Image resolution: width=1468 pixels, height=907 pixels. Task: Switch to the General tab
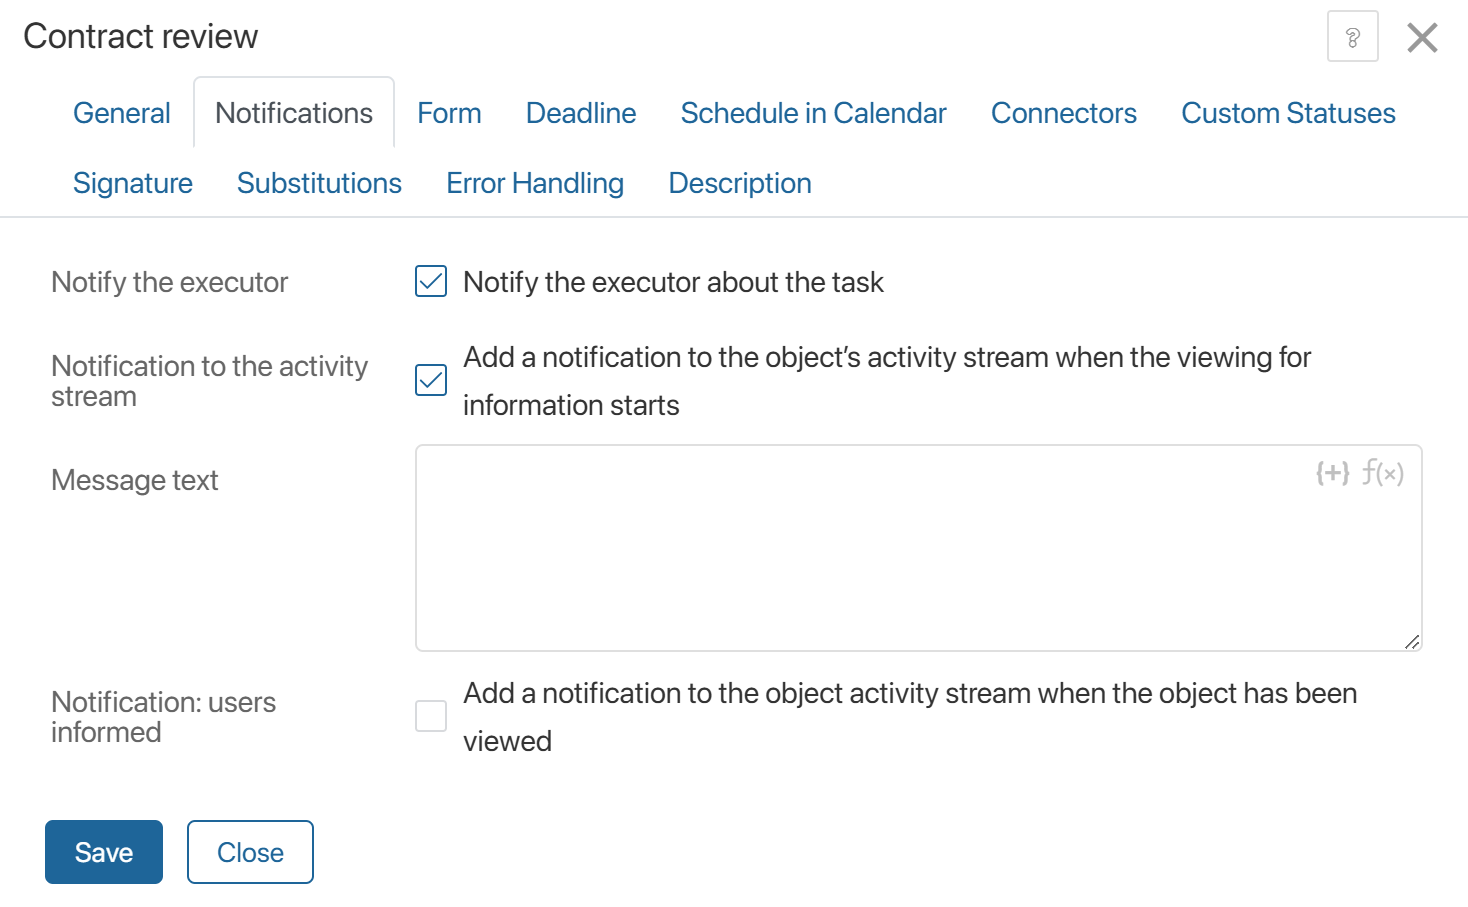click(122, 114)
